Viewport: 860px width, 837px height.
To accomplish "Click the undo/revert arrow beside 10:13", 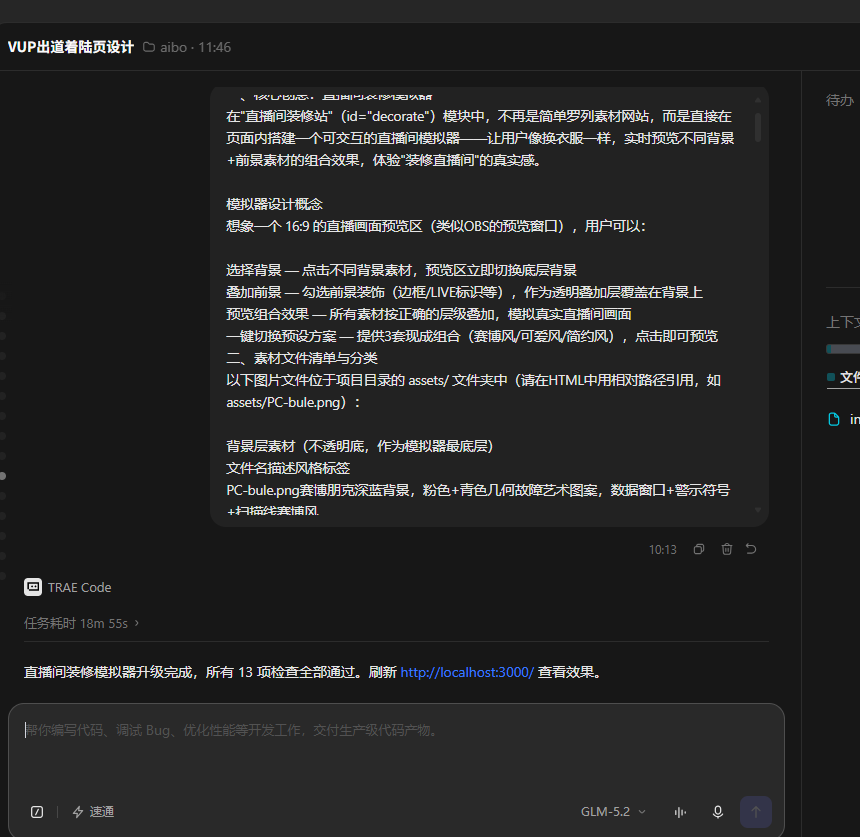I will click(x=751, y=549).
